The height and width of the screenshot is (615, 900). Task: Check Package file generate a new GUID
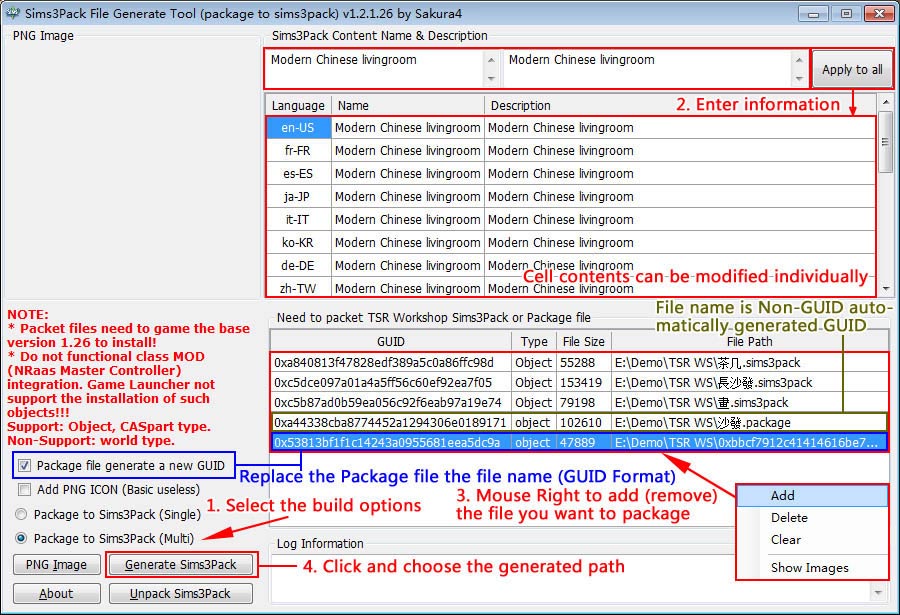[25, 466]
